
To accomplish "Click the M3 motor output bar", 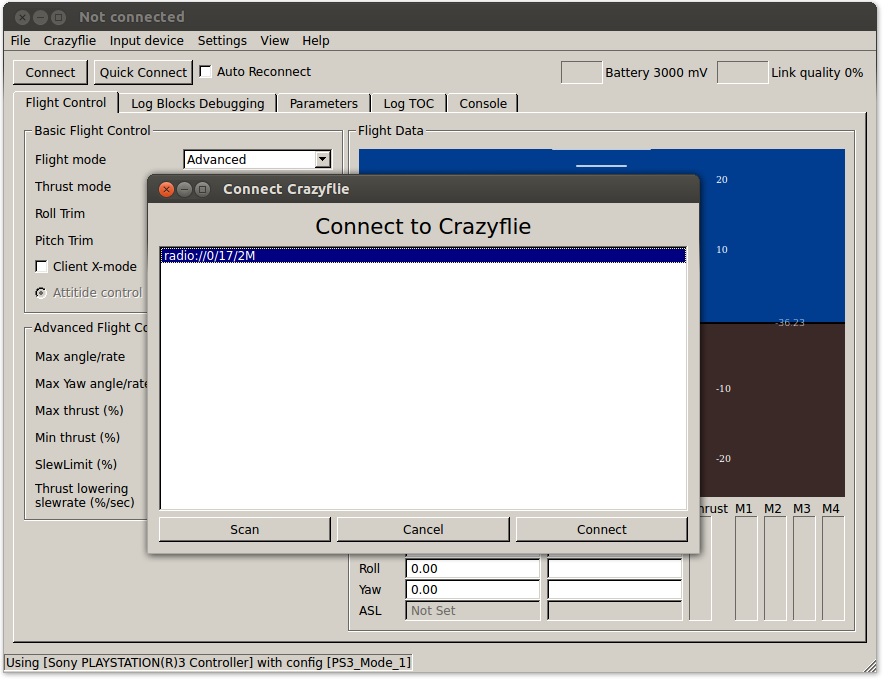I will tap(804, 568).
